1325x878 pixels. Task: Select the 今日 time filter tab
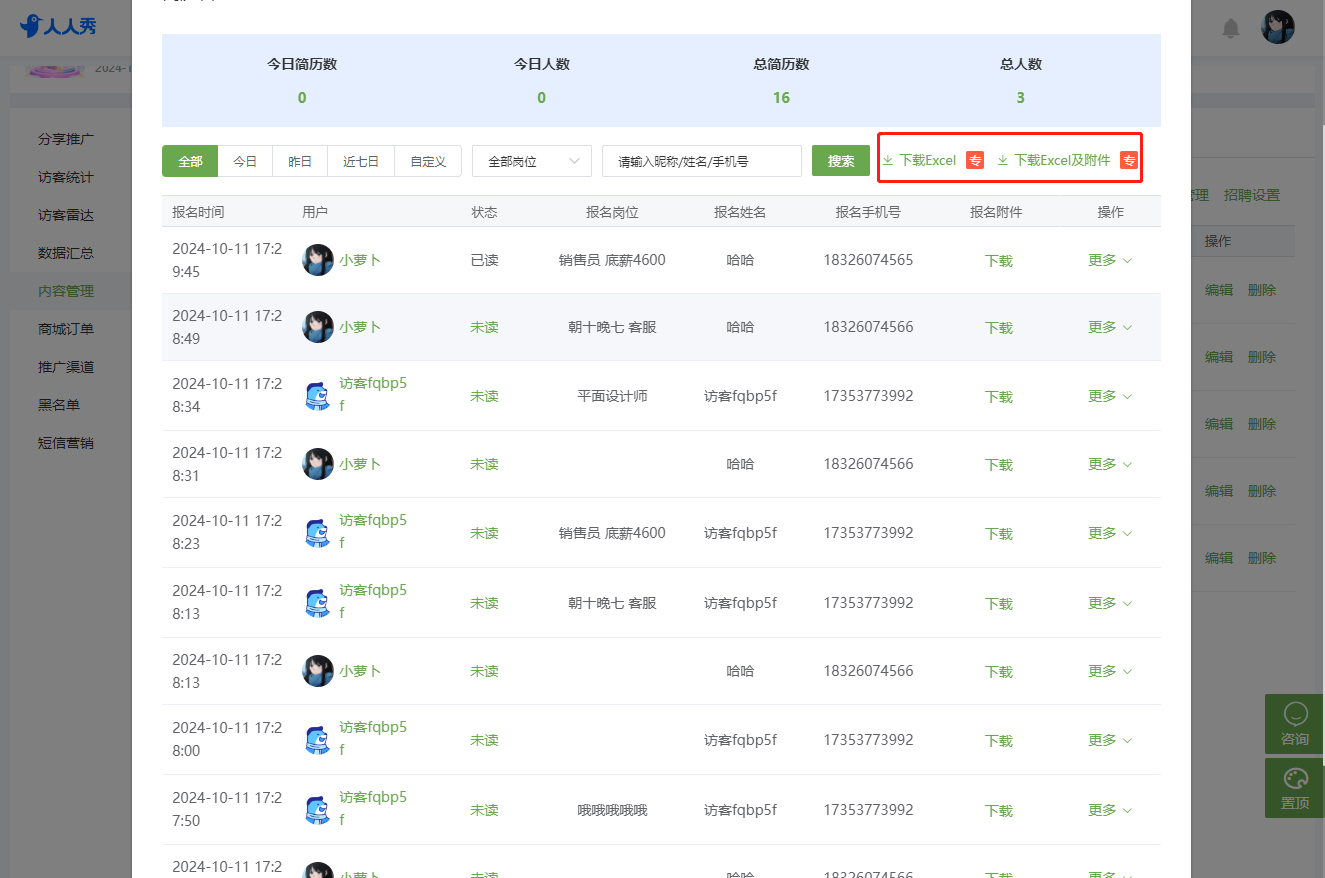click(245, 161)
